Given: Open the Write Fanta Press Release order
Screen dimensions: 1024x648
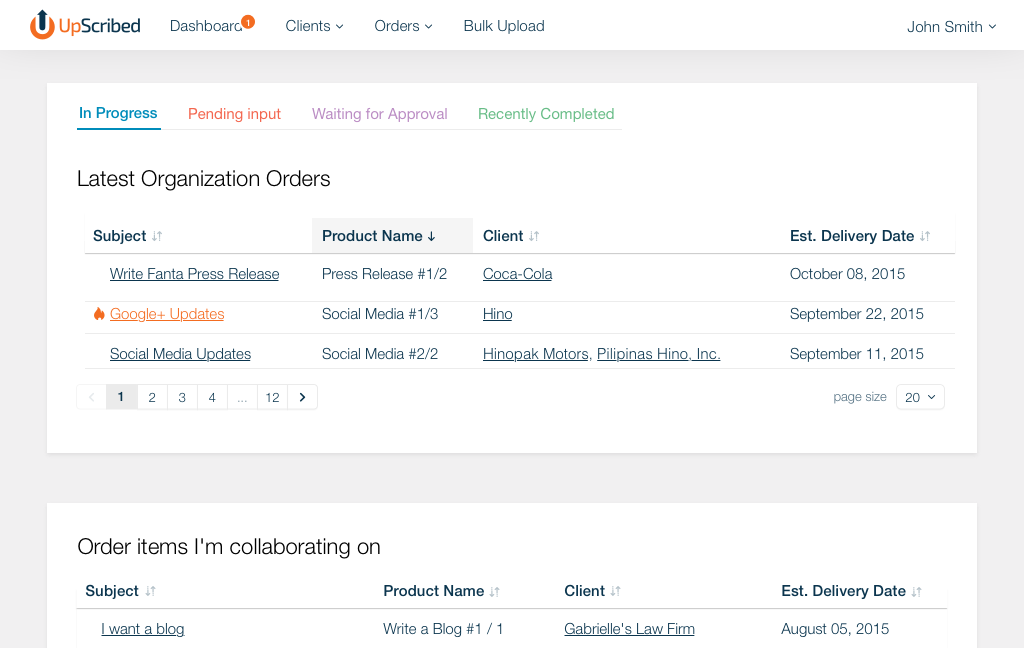Looking at the screenshot, I should 195,274.
